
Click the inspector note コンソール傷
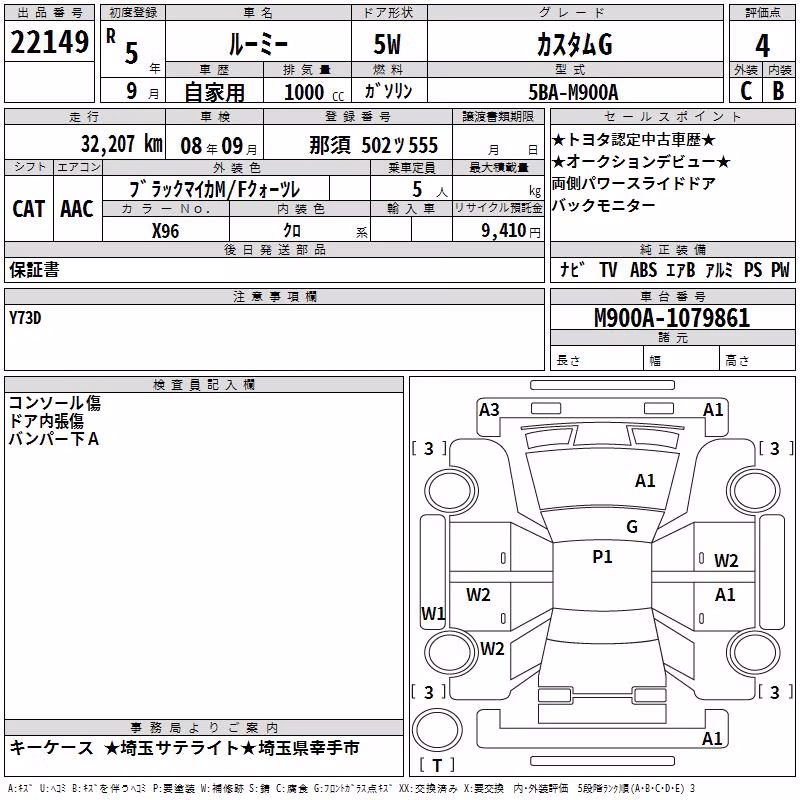click(55, 403)
